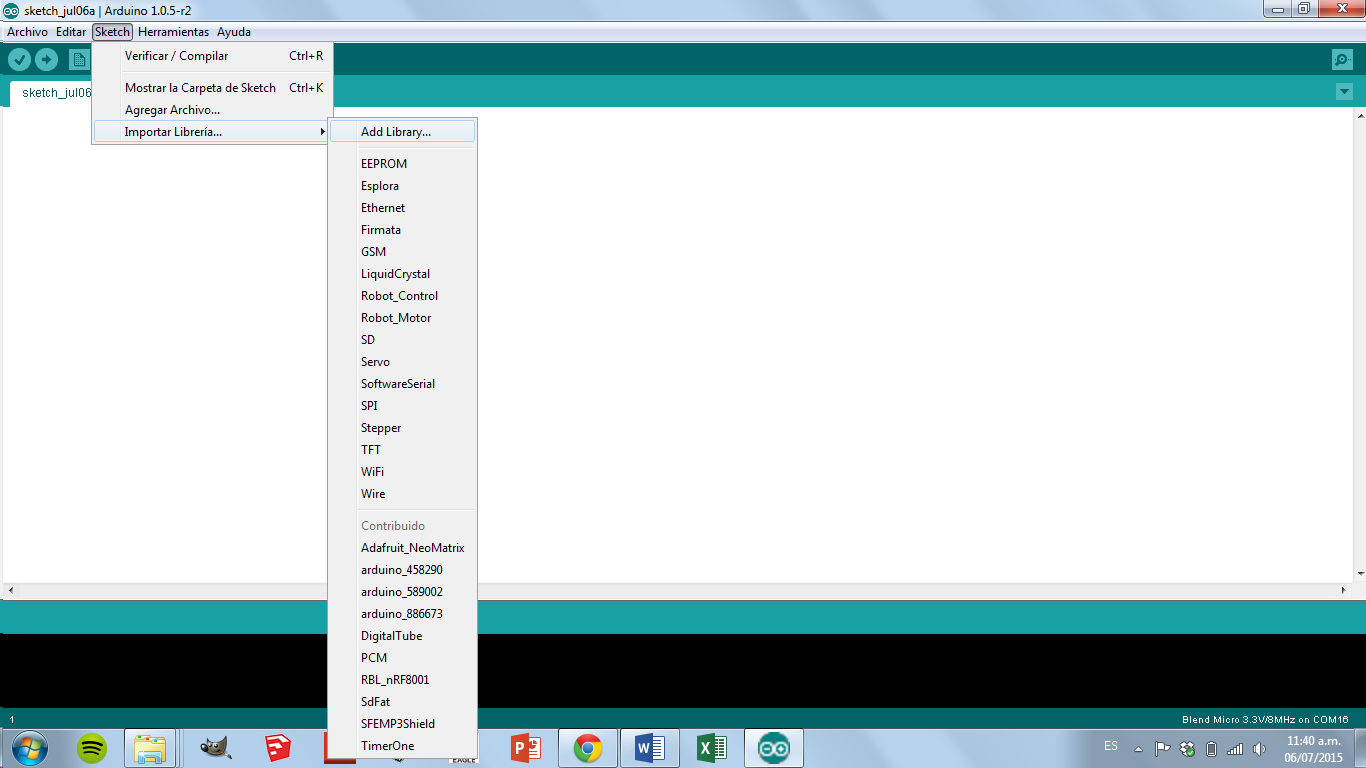Import the DigitalTube library
The image size is (1366, 768).
pos(403,636)
